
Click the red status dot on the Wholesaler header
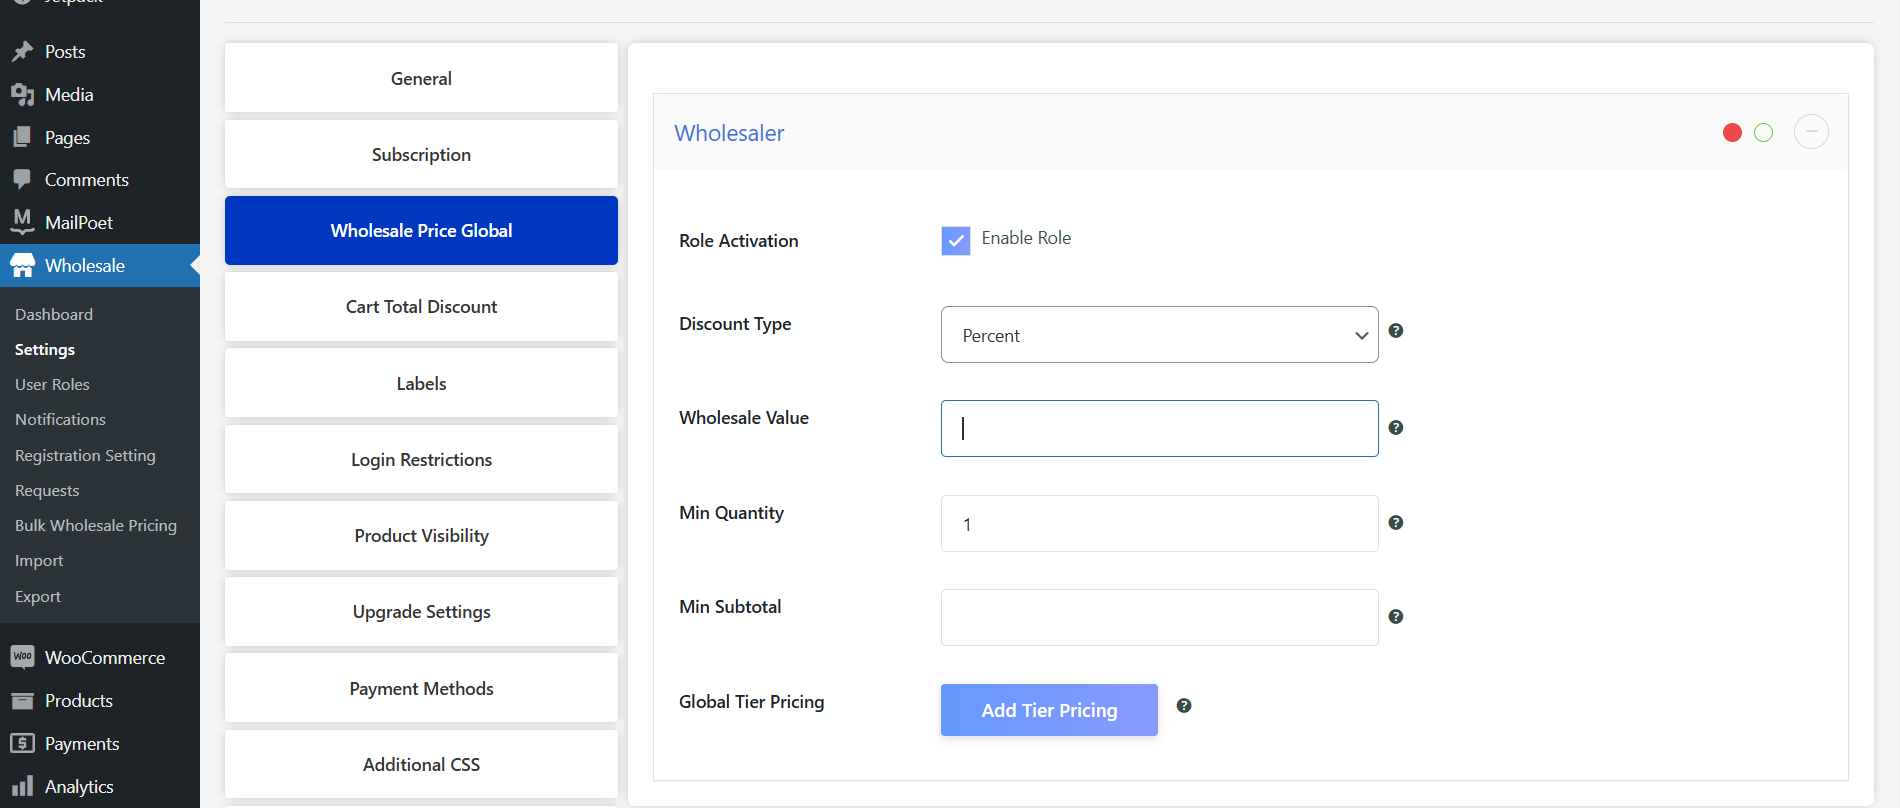pyautogui.click(x=1733, y=133)
